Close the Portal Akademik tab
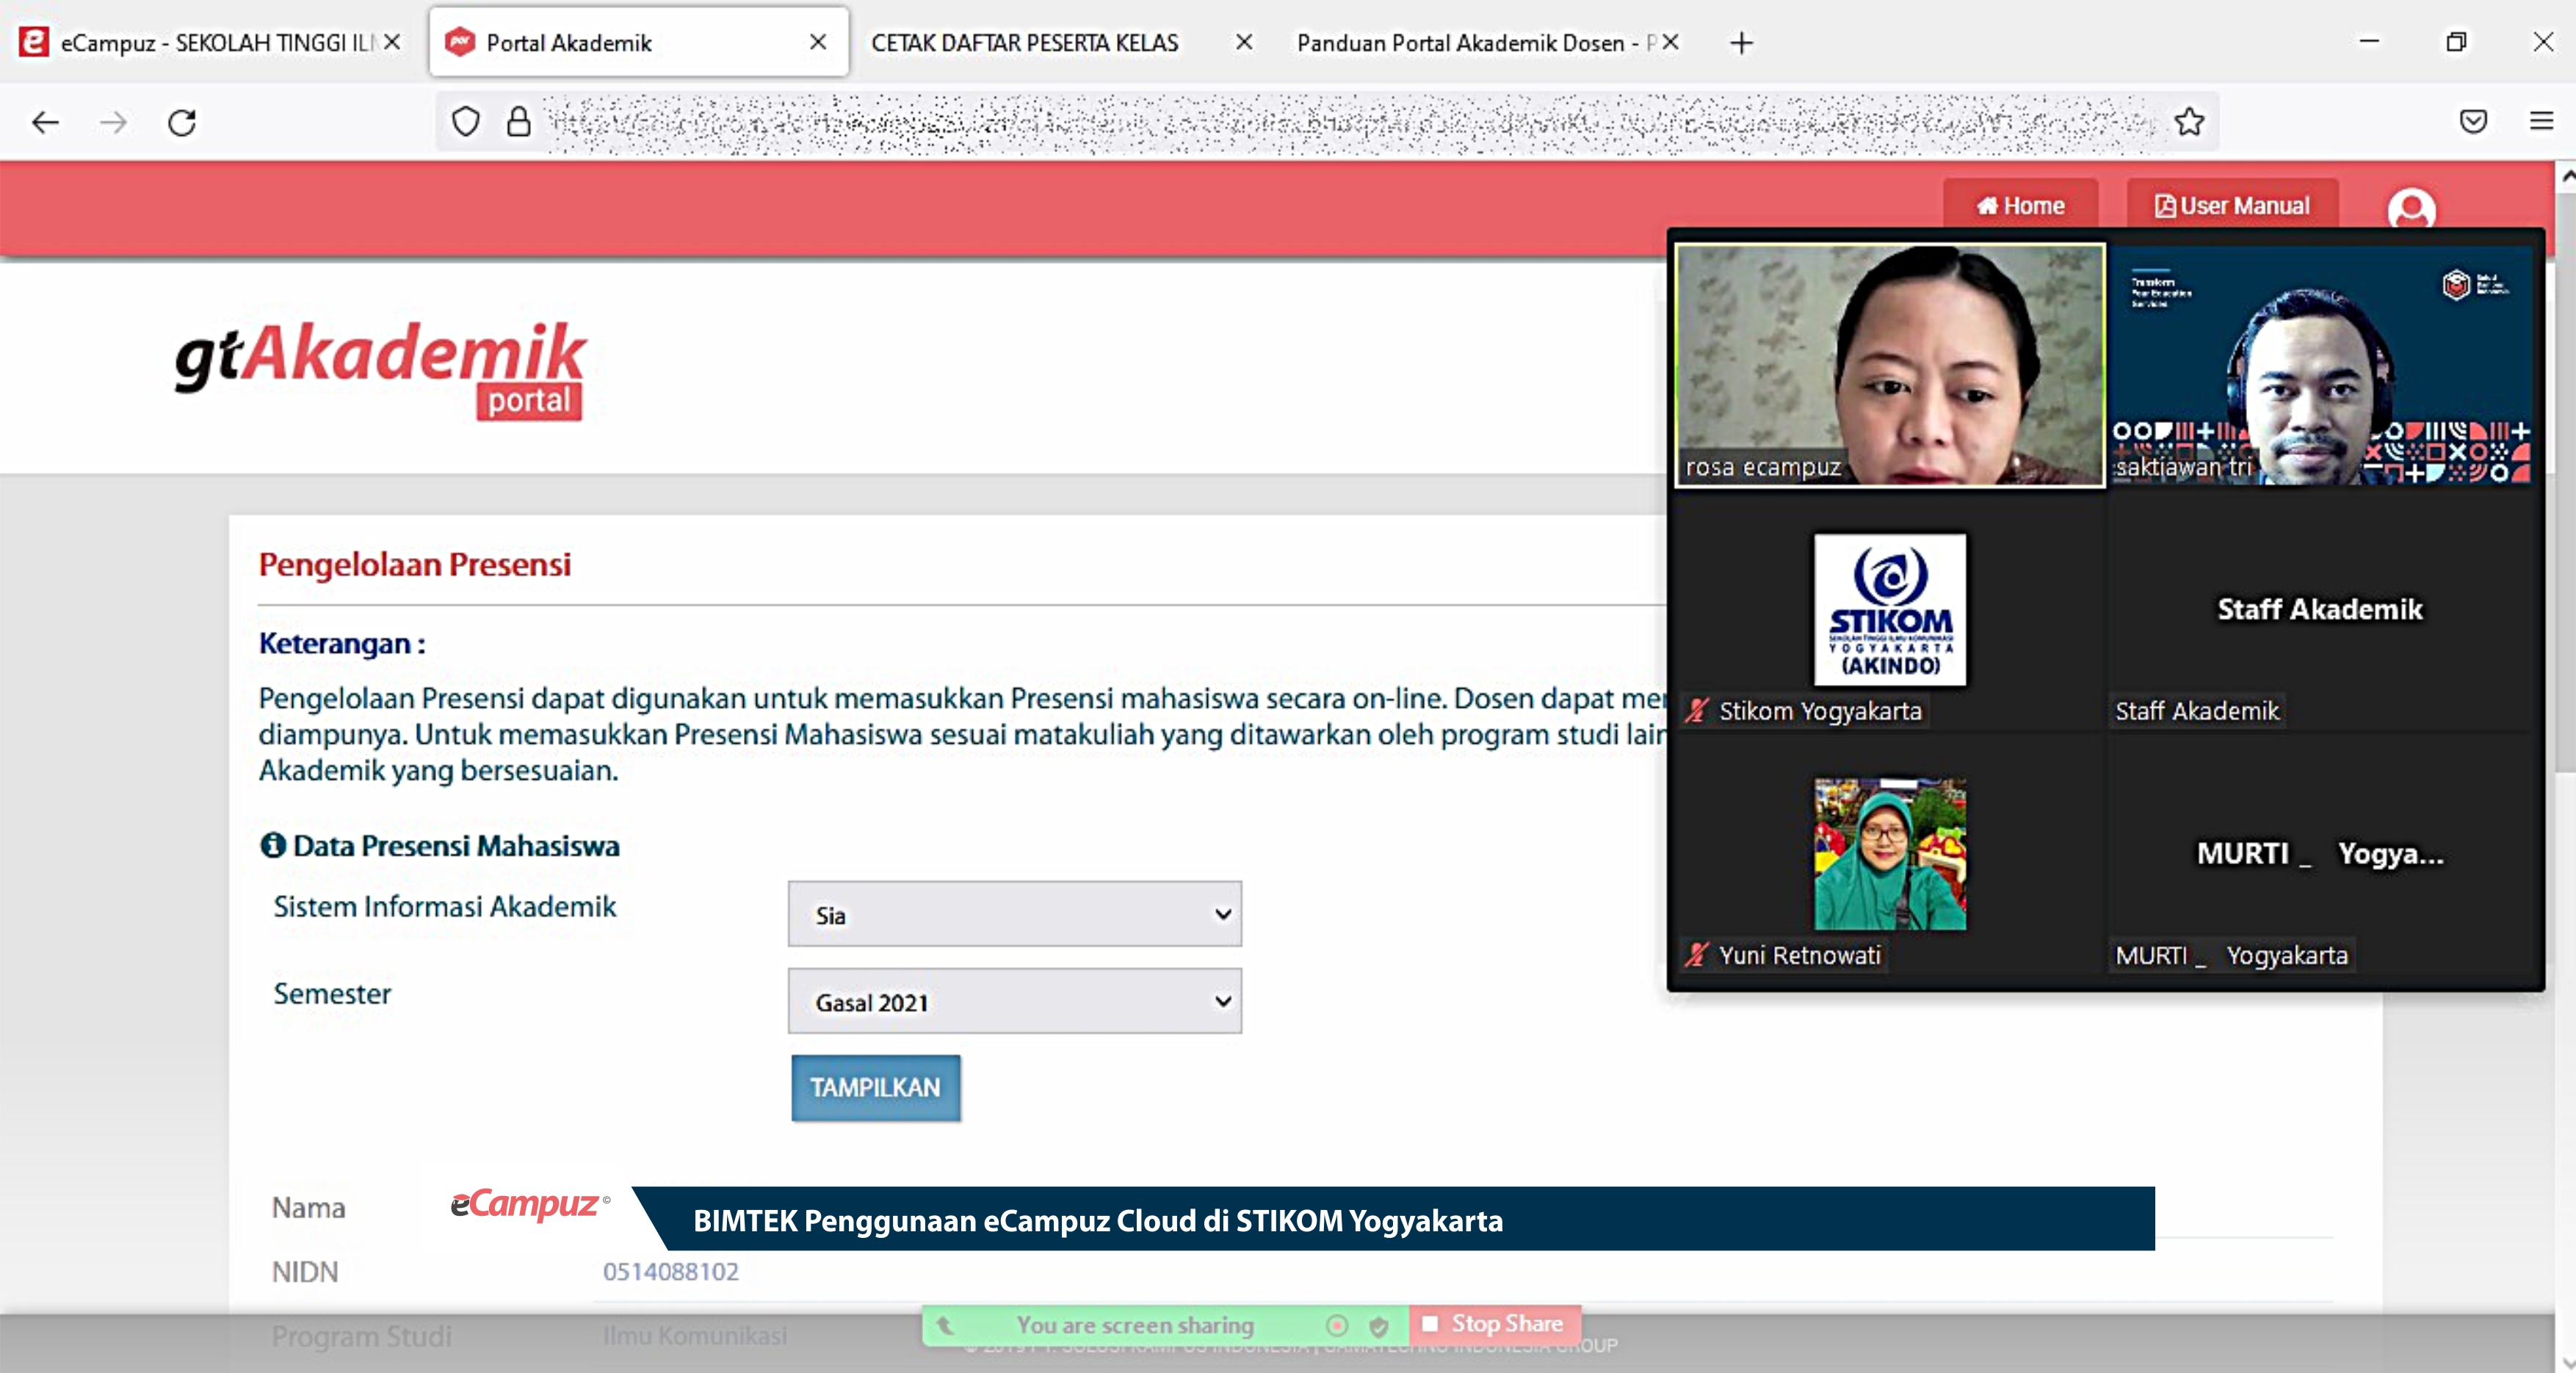 [x=818, y=42]
